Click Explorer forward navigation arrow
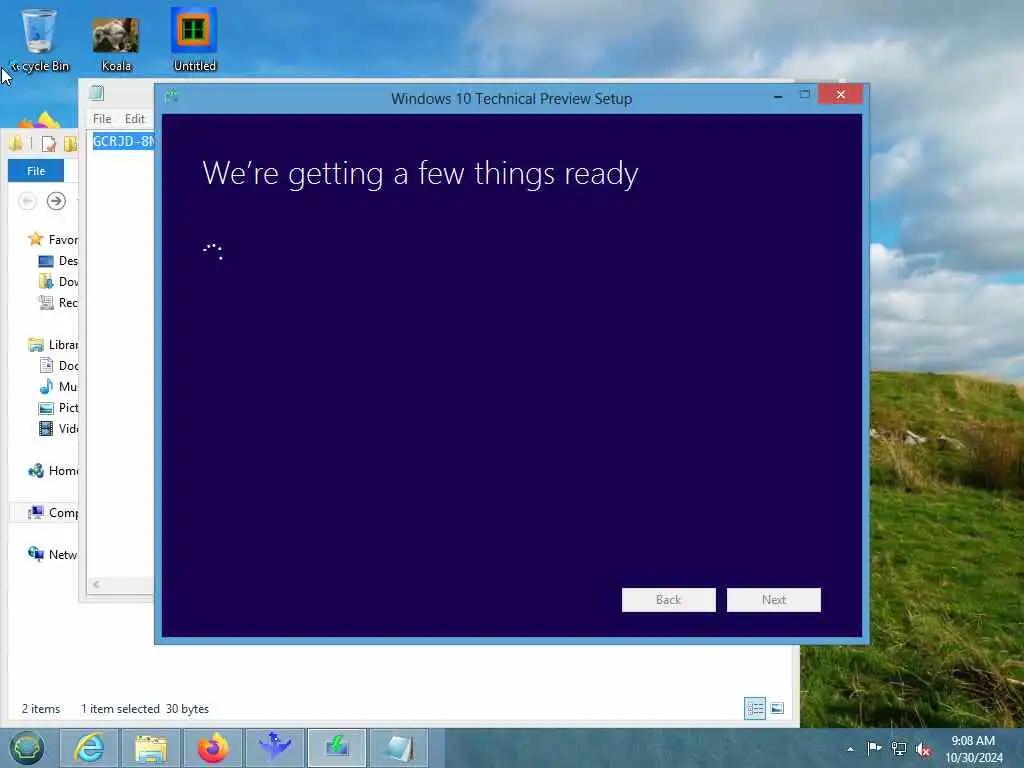This screenshot has height=768, width=1024. click(56, 201)
